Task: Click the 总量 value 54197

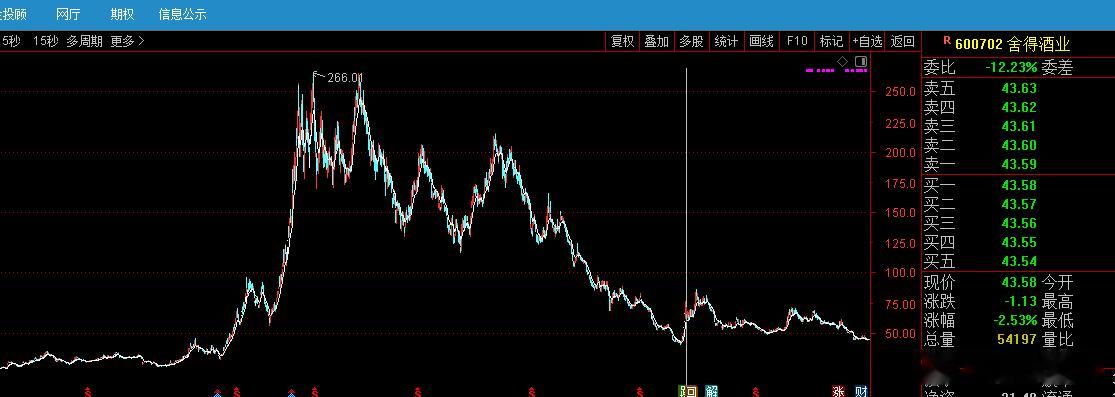Action: [x=1017, y=339]
